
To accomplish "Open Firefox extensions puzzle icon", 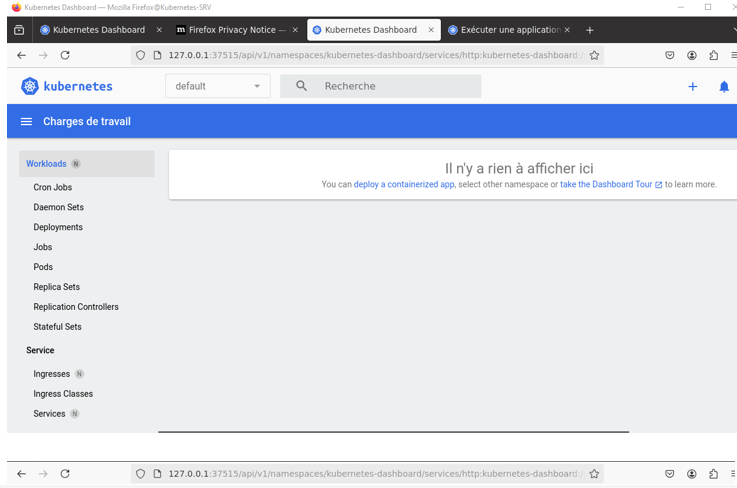I will click(713, 56).
